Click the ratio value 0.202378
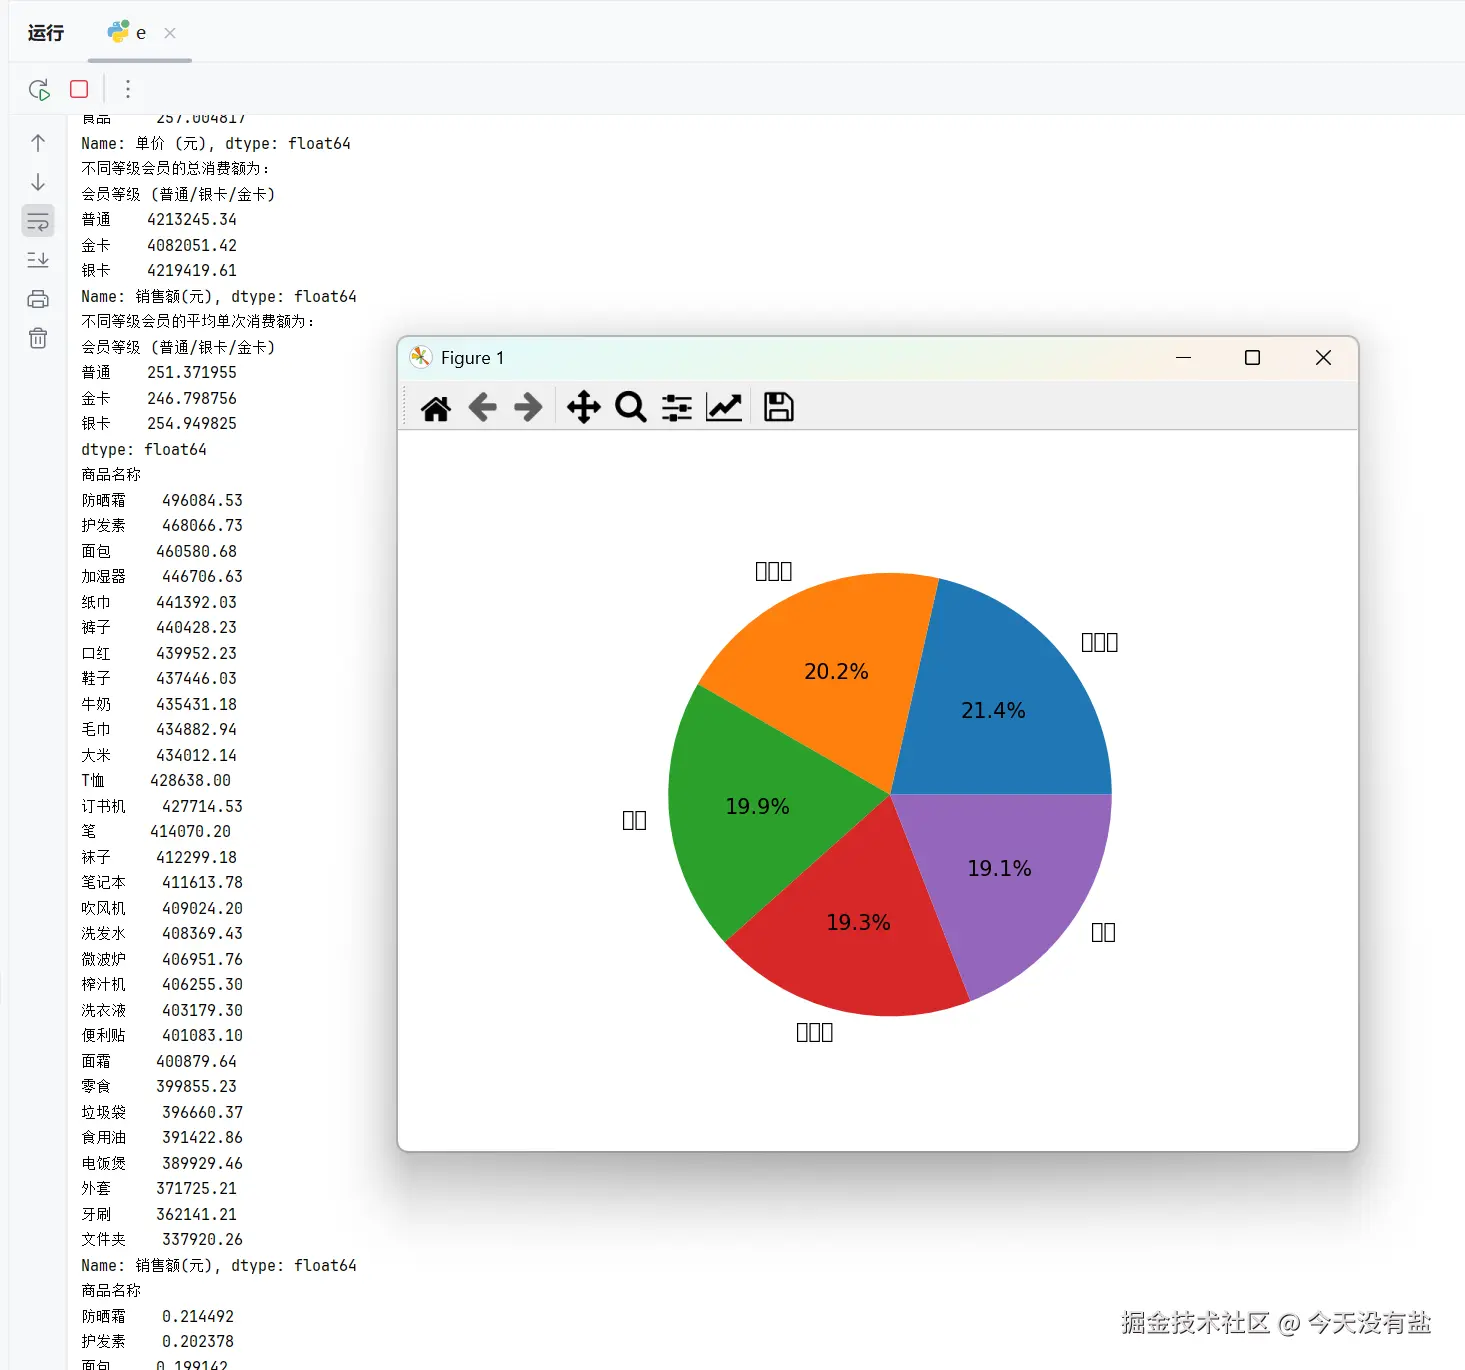 (x=198, y=1342)
